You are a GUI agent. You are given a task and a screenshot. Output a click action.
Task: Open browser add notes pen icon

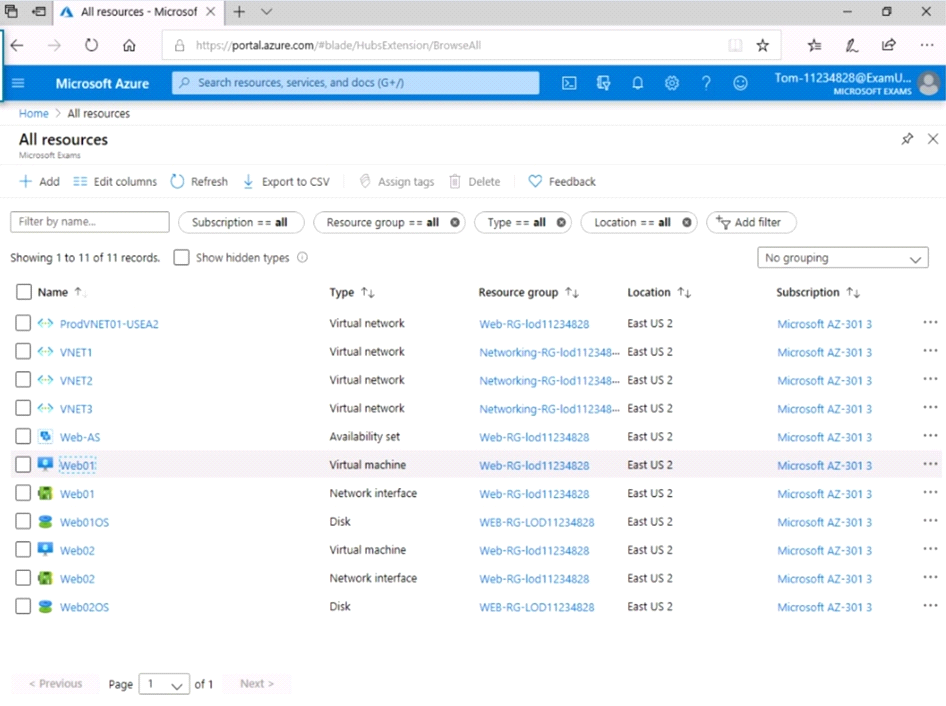click(851, 45)
